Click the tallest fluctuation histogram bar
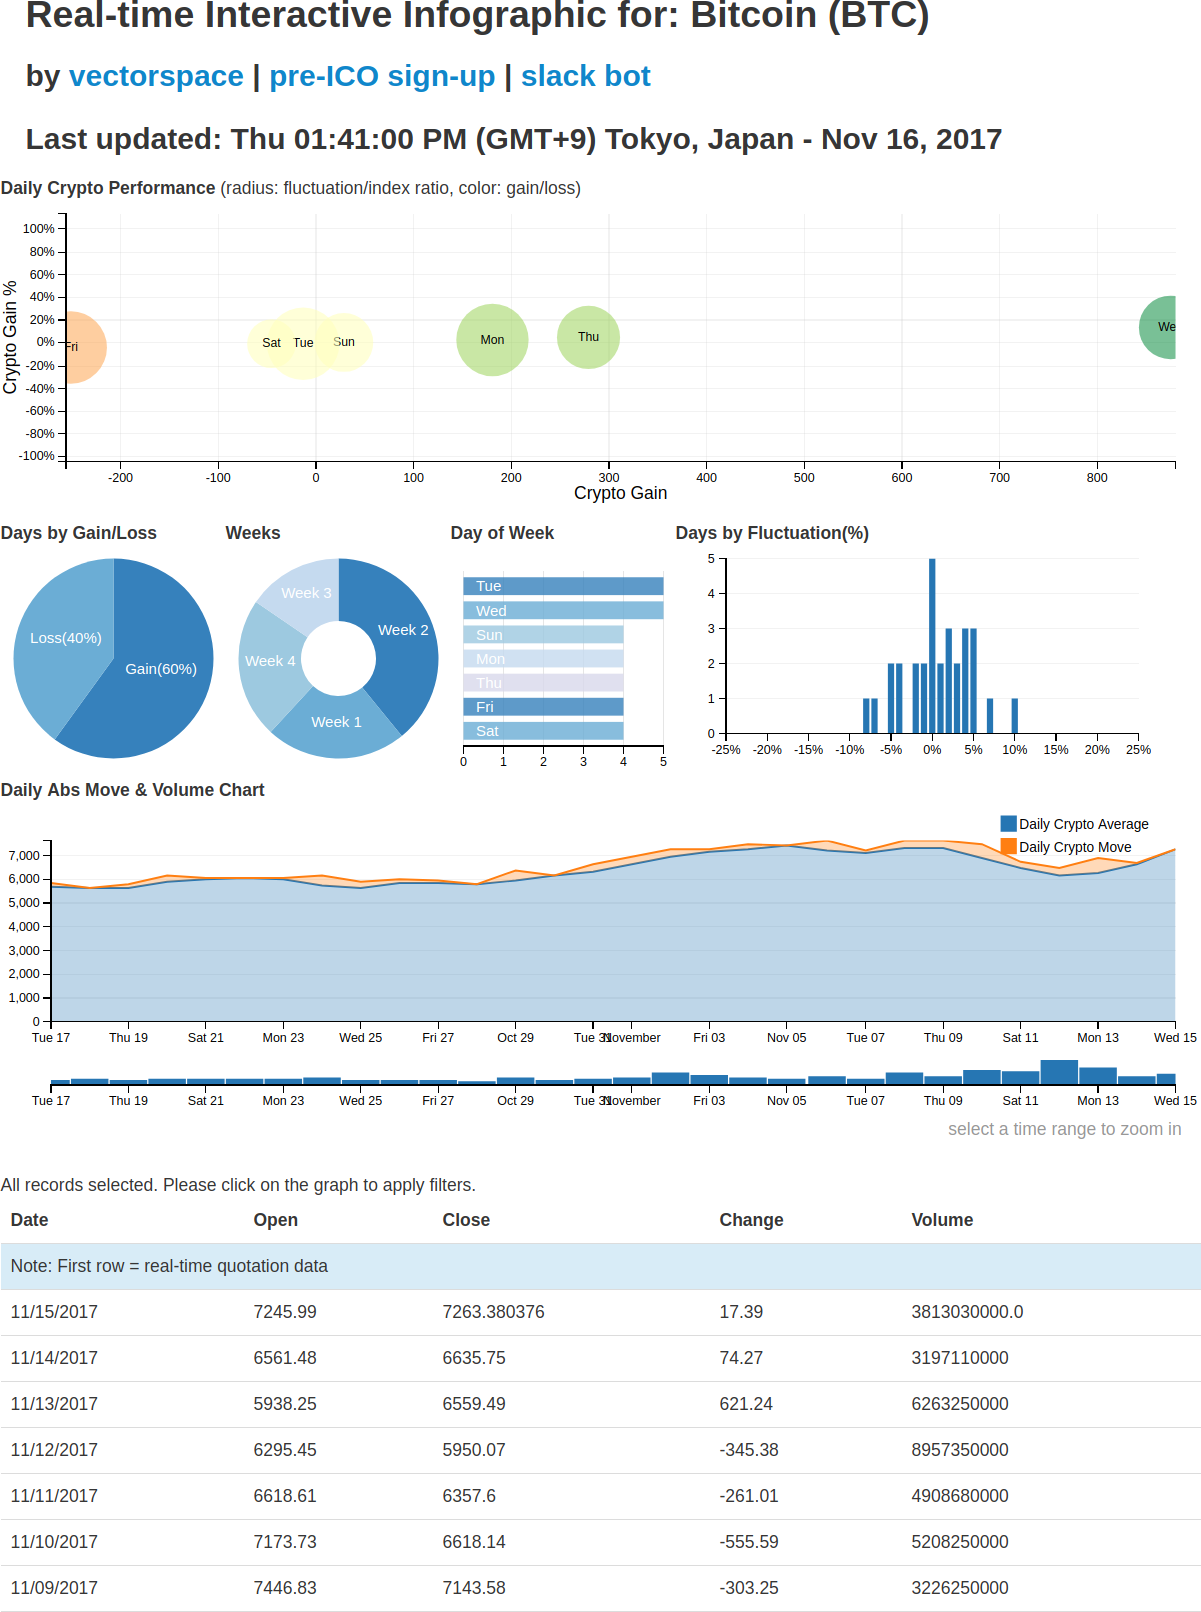The image size is (1201, 1612). [932, 645]
